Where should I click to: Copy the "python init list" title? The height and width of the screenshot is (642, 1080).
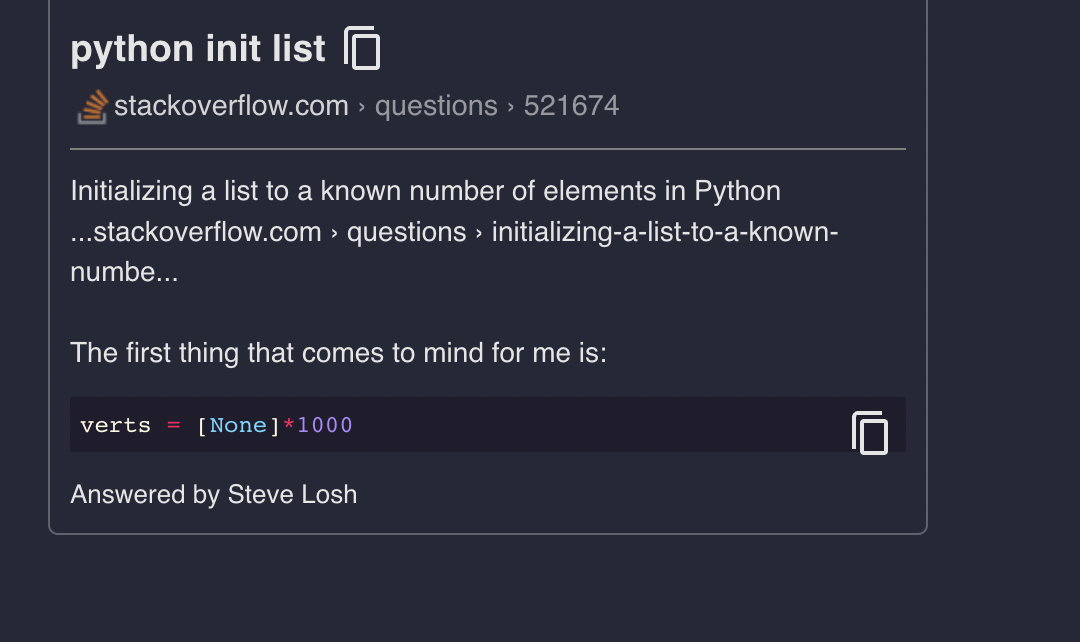coord(362,48)
